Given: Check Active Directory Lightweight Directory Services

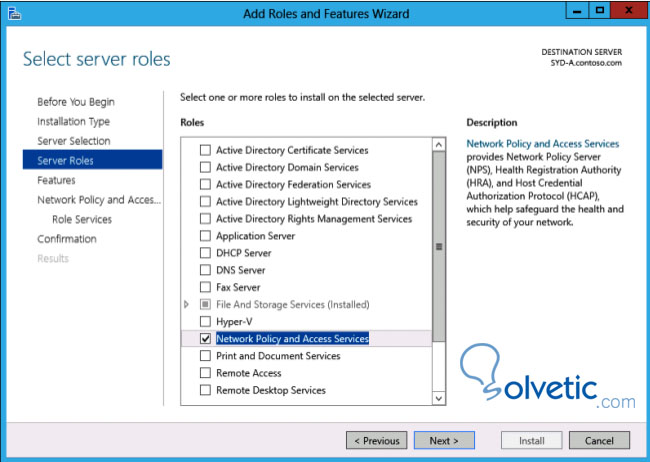Looking at the screenshot, I should 205,202.
